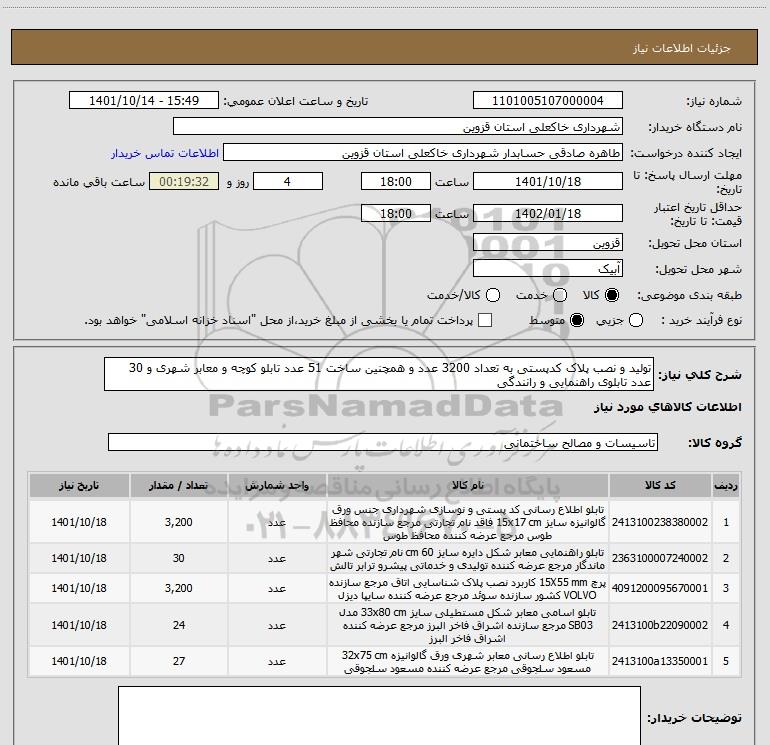Image resolution: width=770 pixels, height=745 pixels.
Task: Click the price validity date 1402/01/18 field
Action: (548, 213)
